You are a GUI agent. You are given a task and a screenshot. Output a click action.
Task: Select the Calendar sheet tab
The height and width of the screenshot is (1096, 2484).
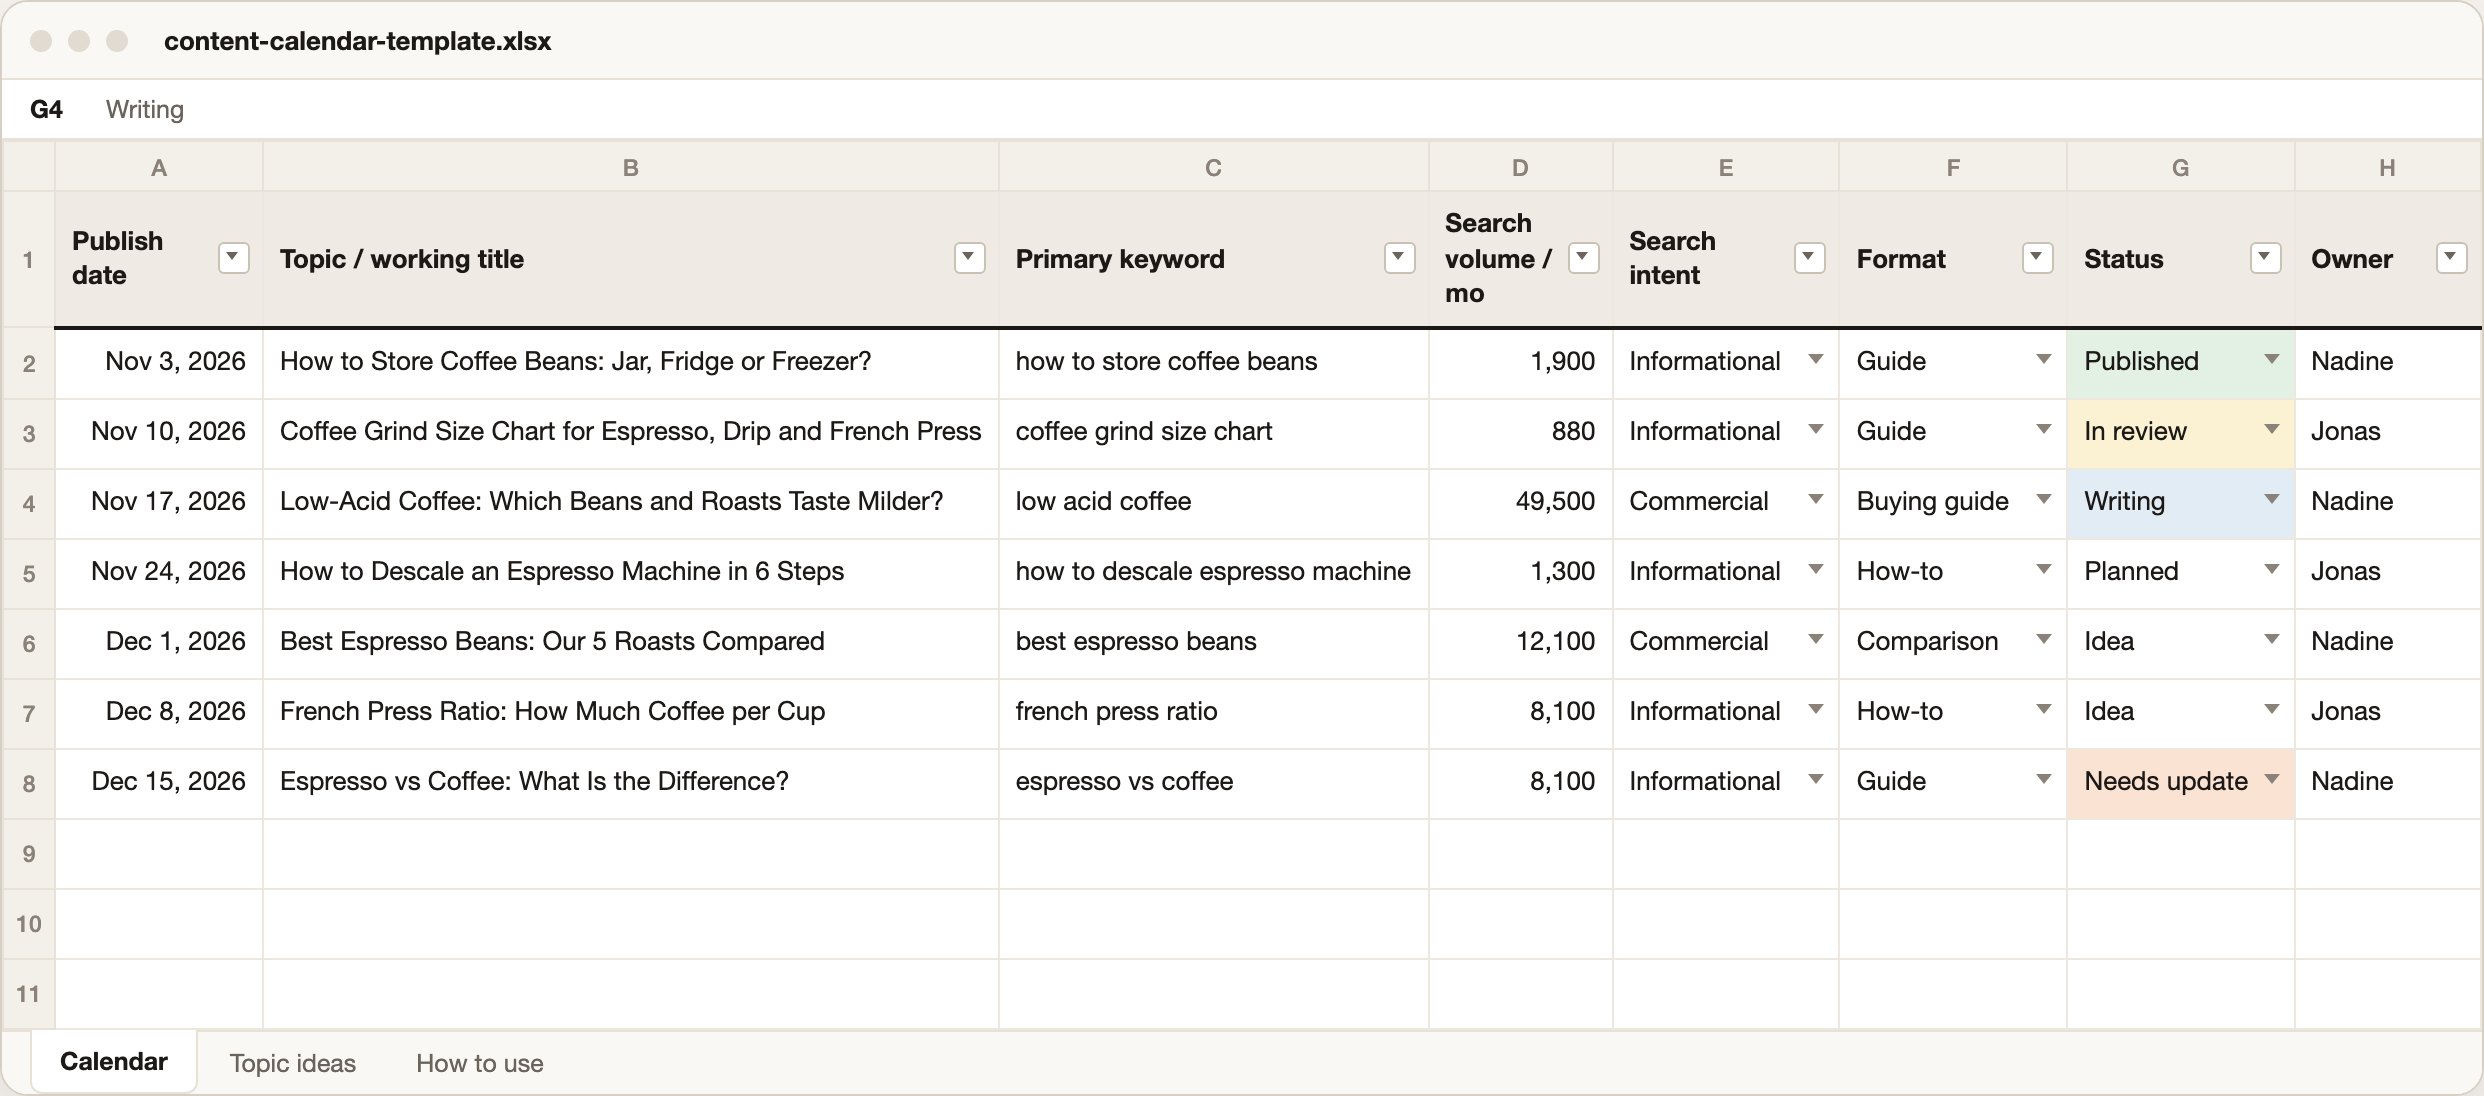coord(114,1062)
